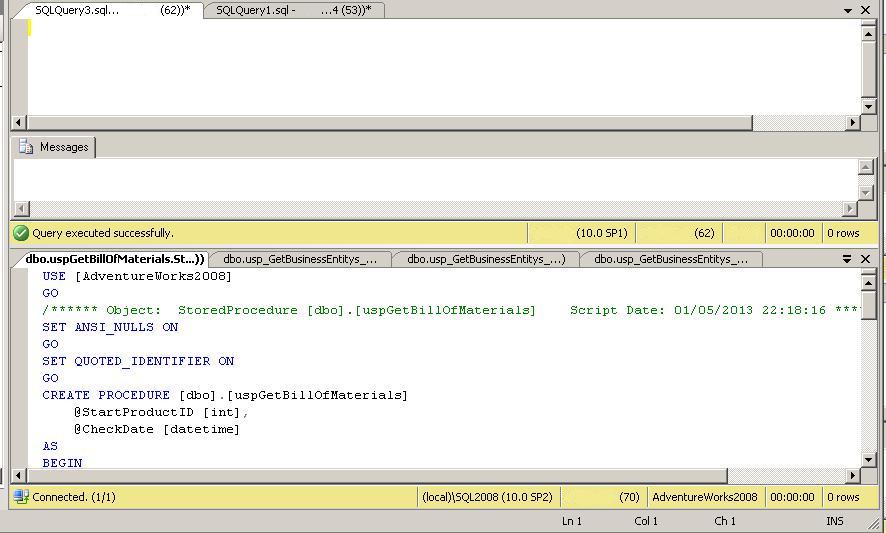Screen dimensions: 886x533
Task: Switch to the SQLQuery1.sql tab
Action: (x=293, y=10)
